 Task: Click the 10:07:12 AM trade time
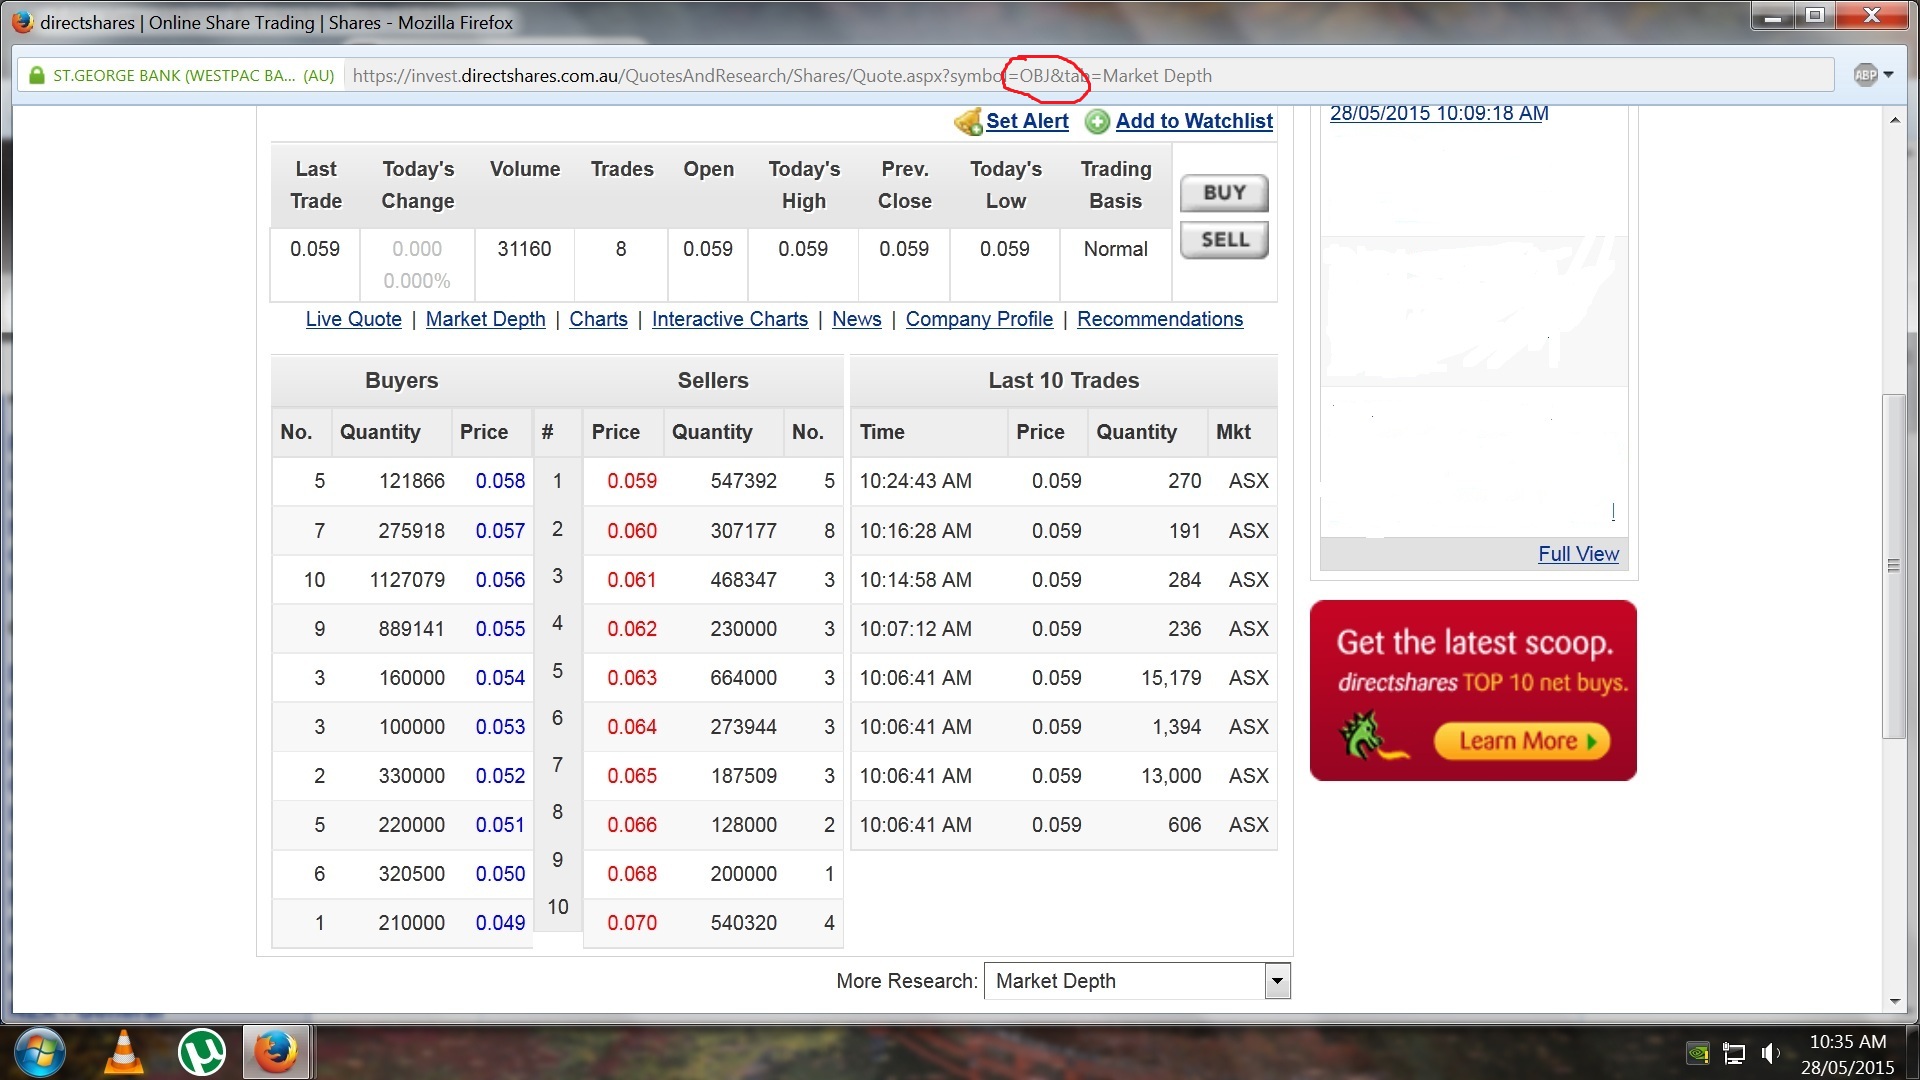click(x=915, y=629)
